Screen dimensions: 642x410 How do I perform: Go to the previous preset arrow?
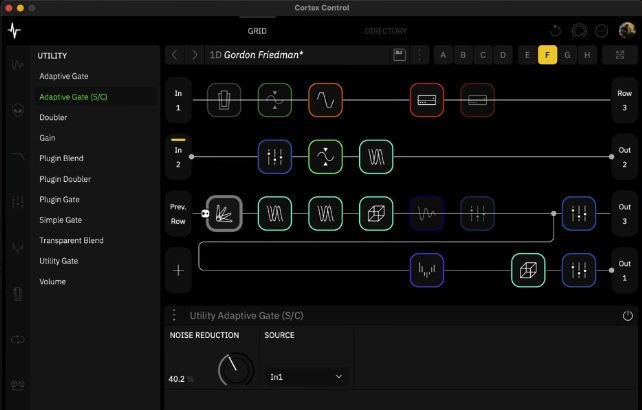pos(175,55)
